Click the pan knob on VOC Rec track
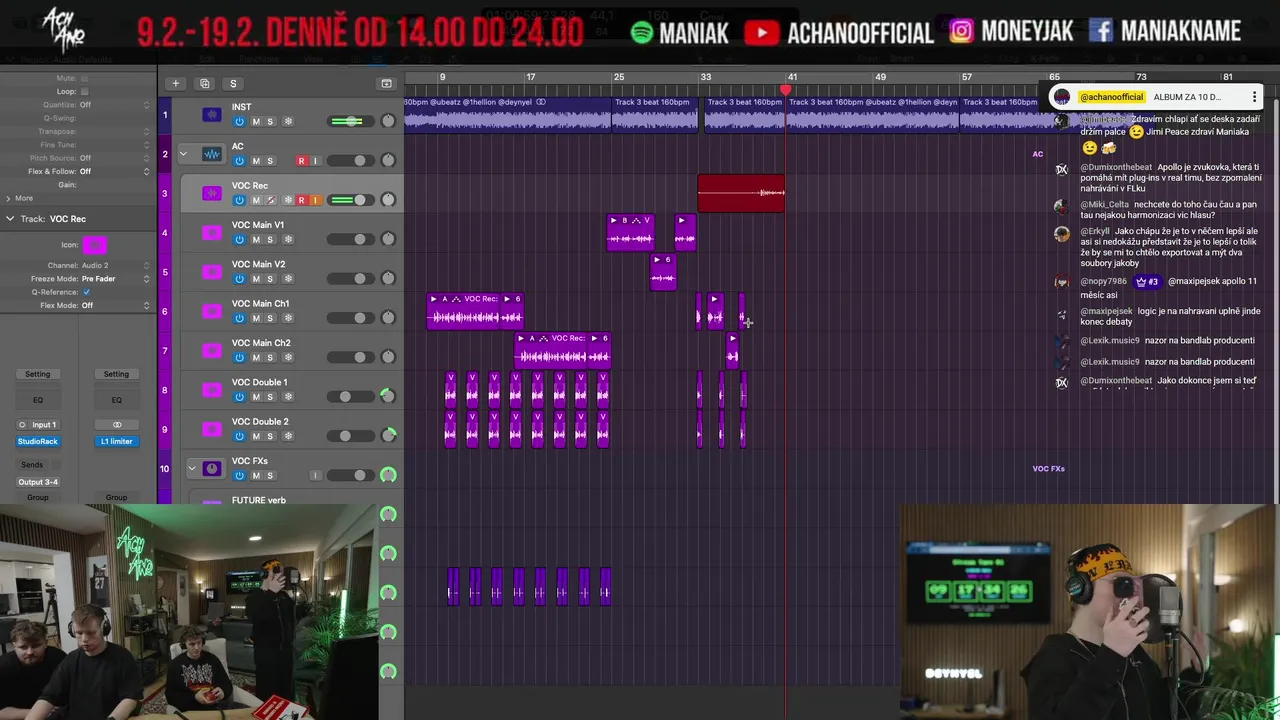The width and height of the screenshot is (1280, 720). pyautogui.click(x=388, y=200)
